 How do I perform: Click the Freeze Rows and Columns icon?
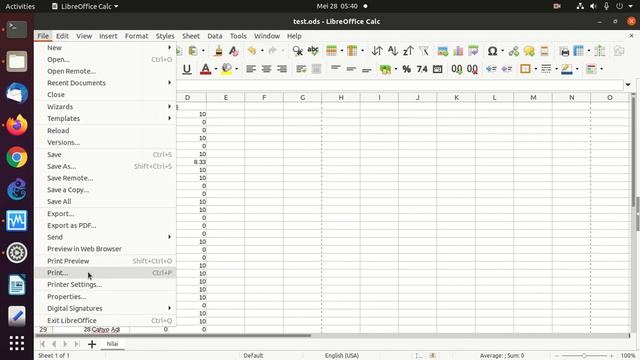[579, 51]
